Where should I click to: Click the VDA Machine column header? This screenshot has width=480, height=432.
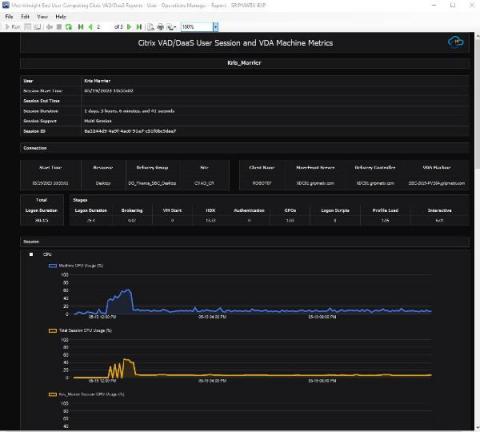(x=437, y=168)
